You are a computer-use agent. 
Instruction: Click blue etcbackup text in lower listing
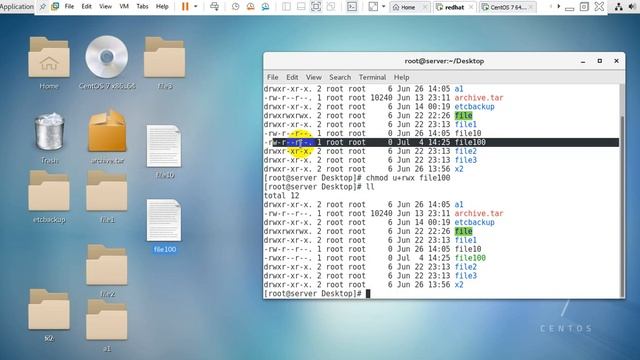tap(474, 222)
